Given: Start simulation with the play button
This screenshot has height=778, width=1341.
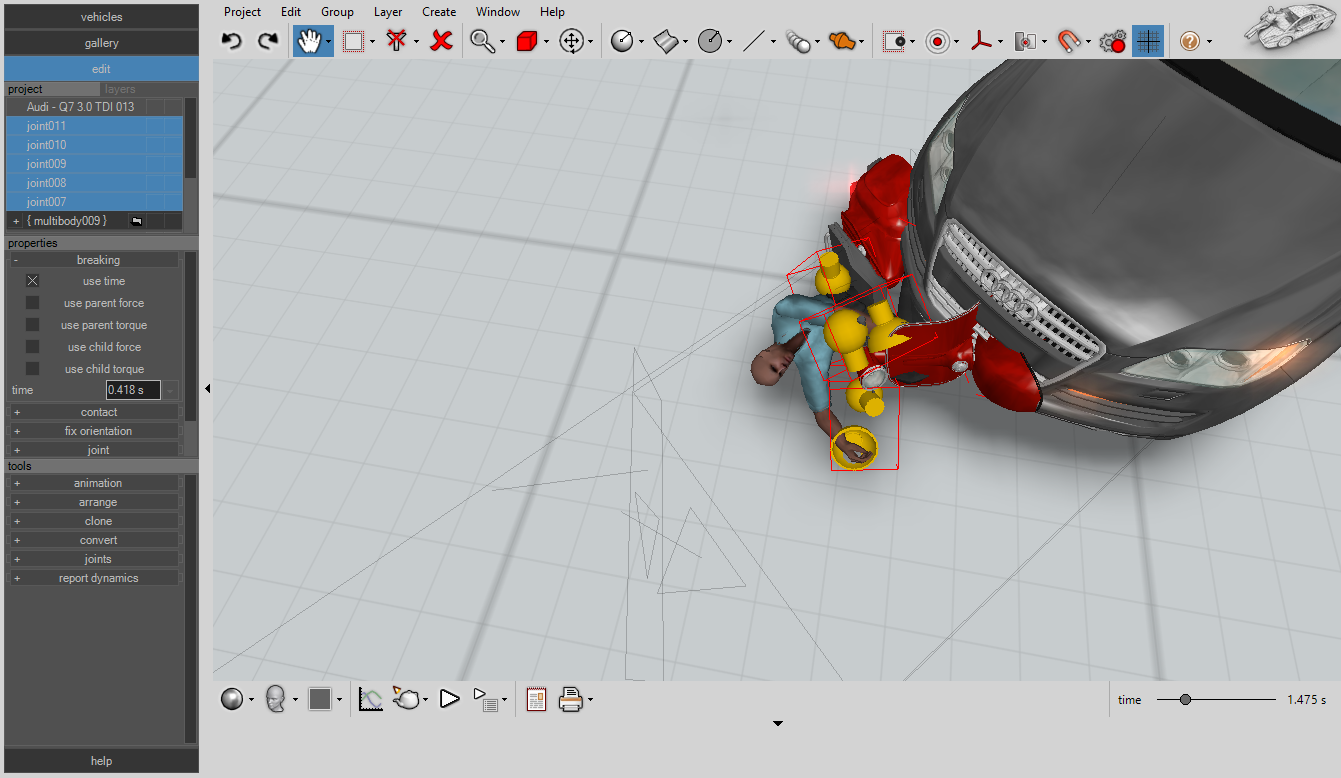Looking at the screenshot, I should click(x=449, y=699).
